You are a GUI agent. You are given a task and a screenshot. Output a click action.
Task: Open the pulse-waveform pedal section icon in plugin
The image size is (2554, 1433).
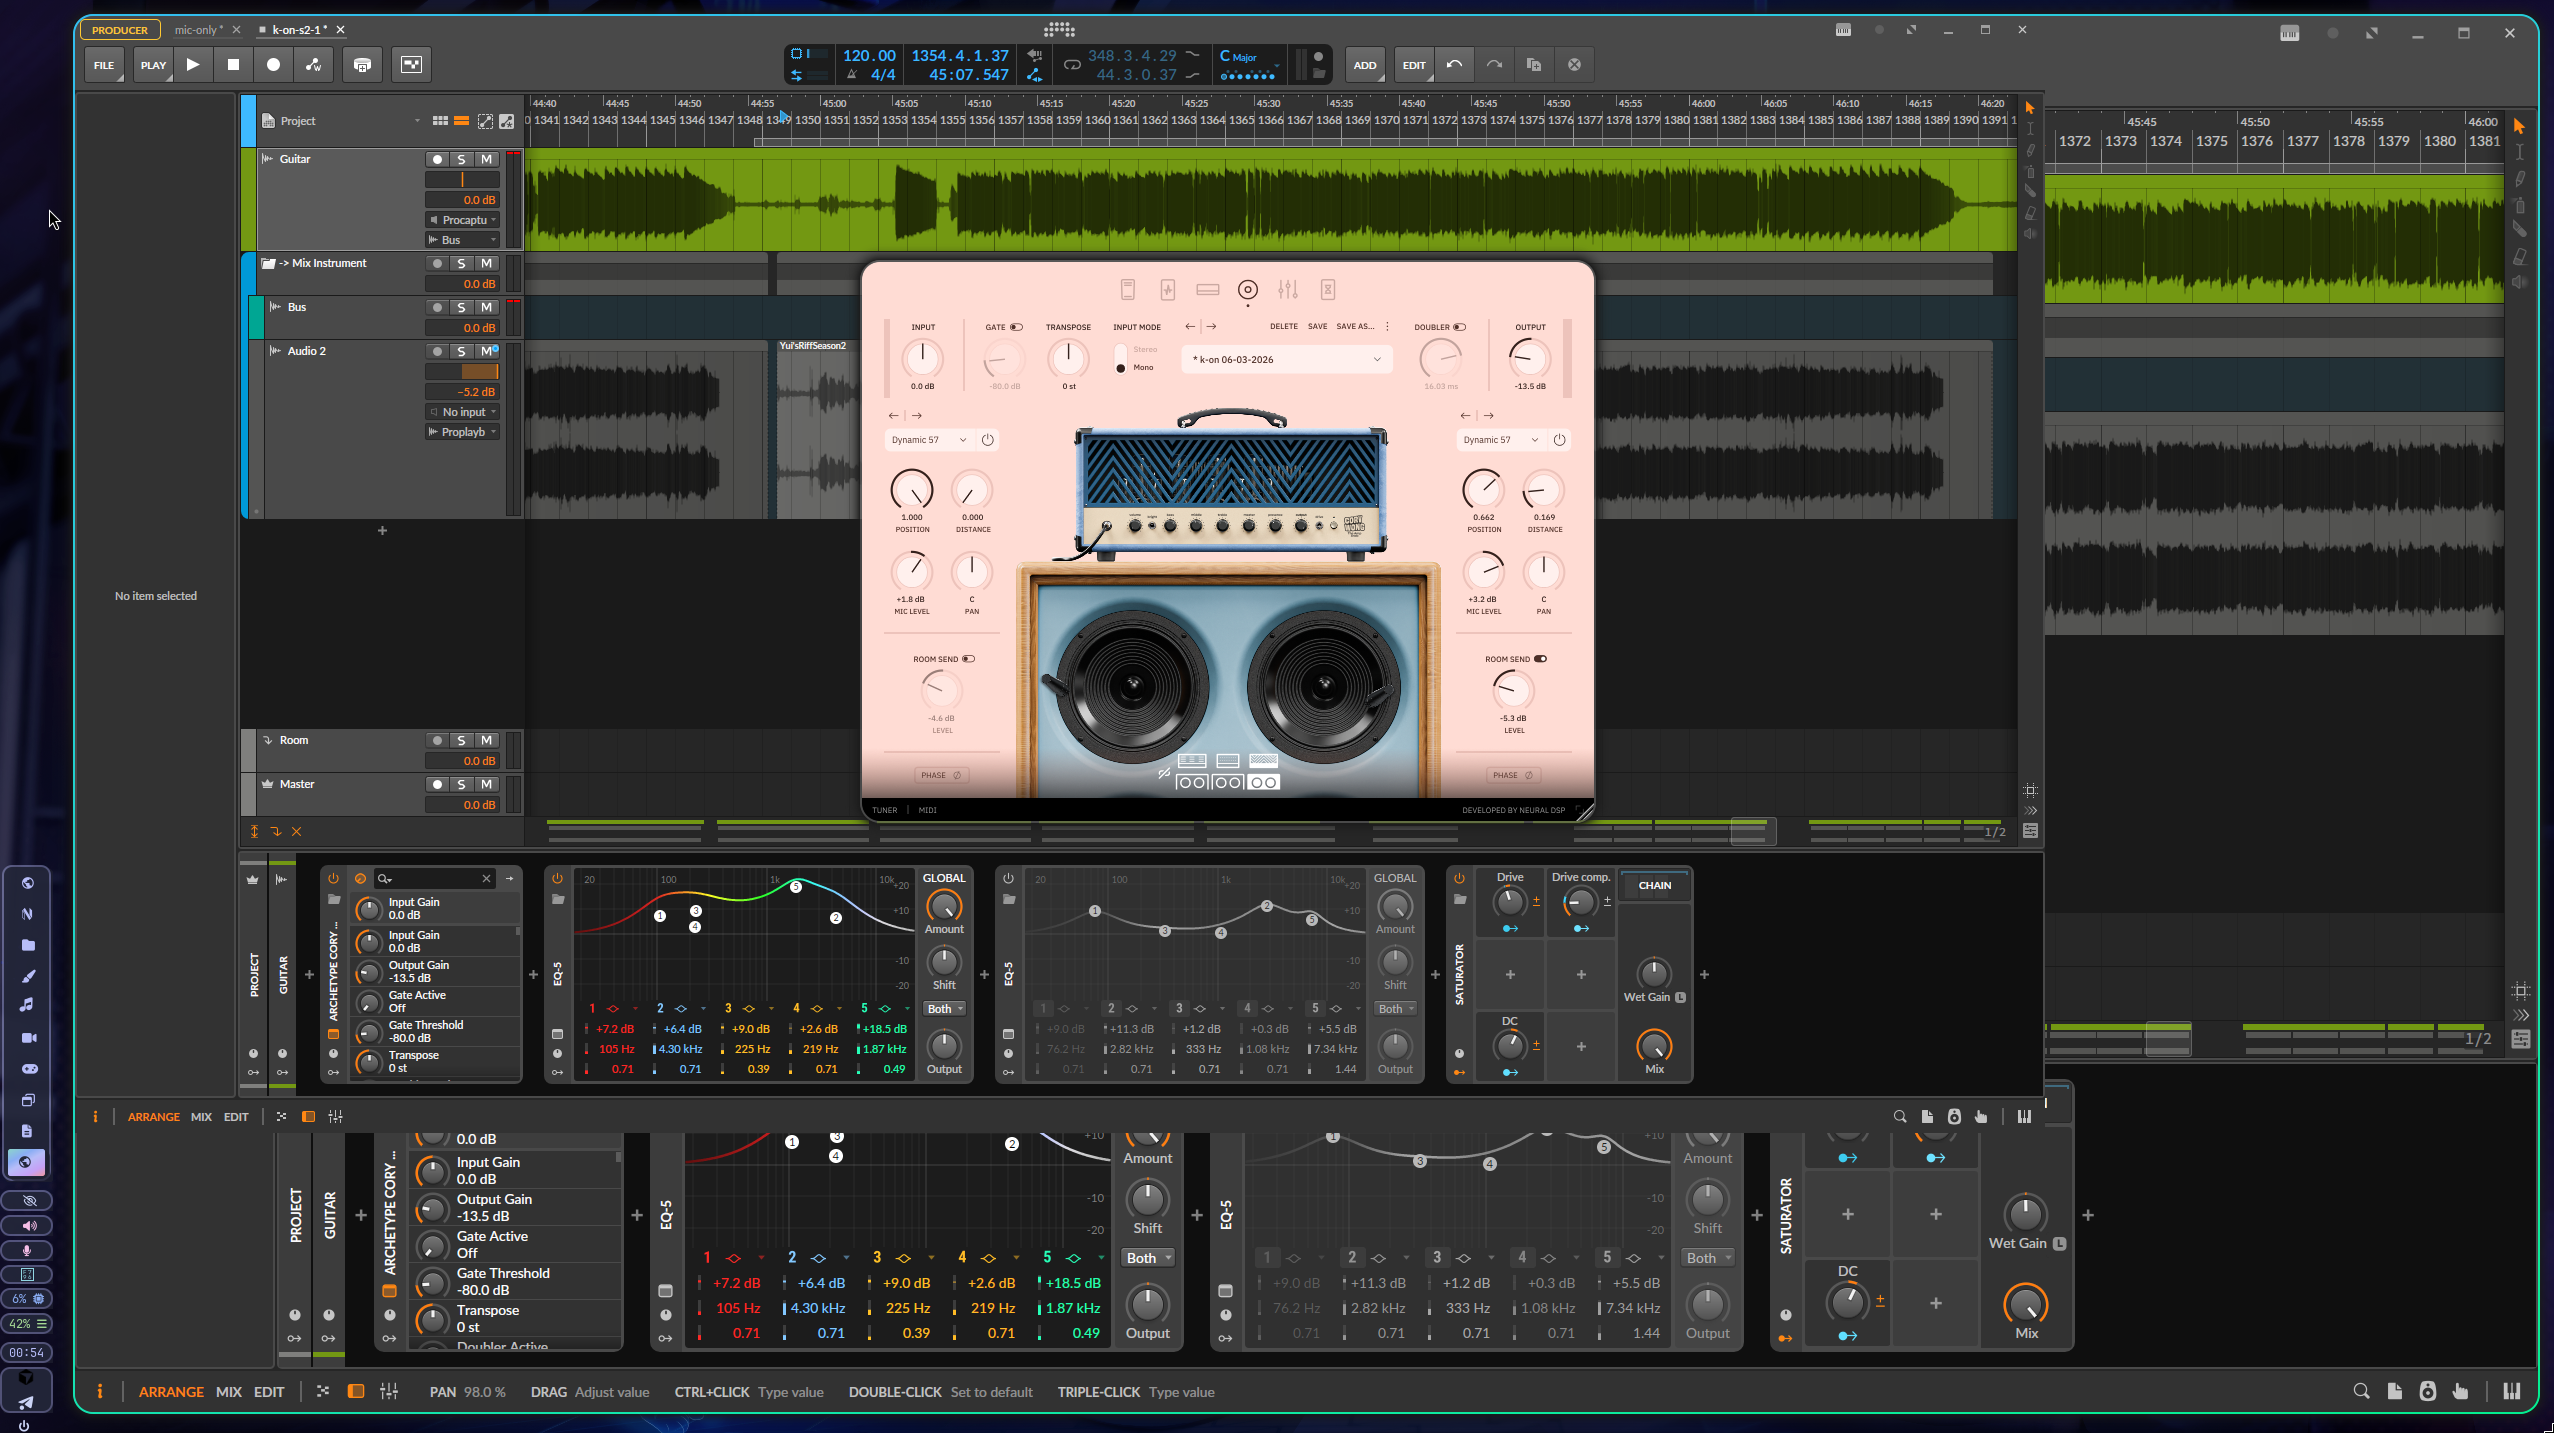(1167, 290)
